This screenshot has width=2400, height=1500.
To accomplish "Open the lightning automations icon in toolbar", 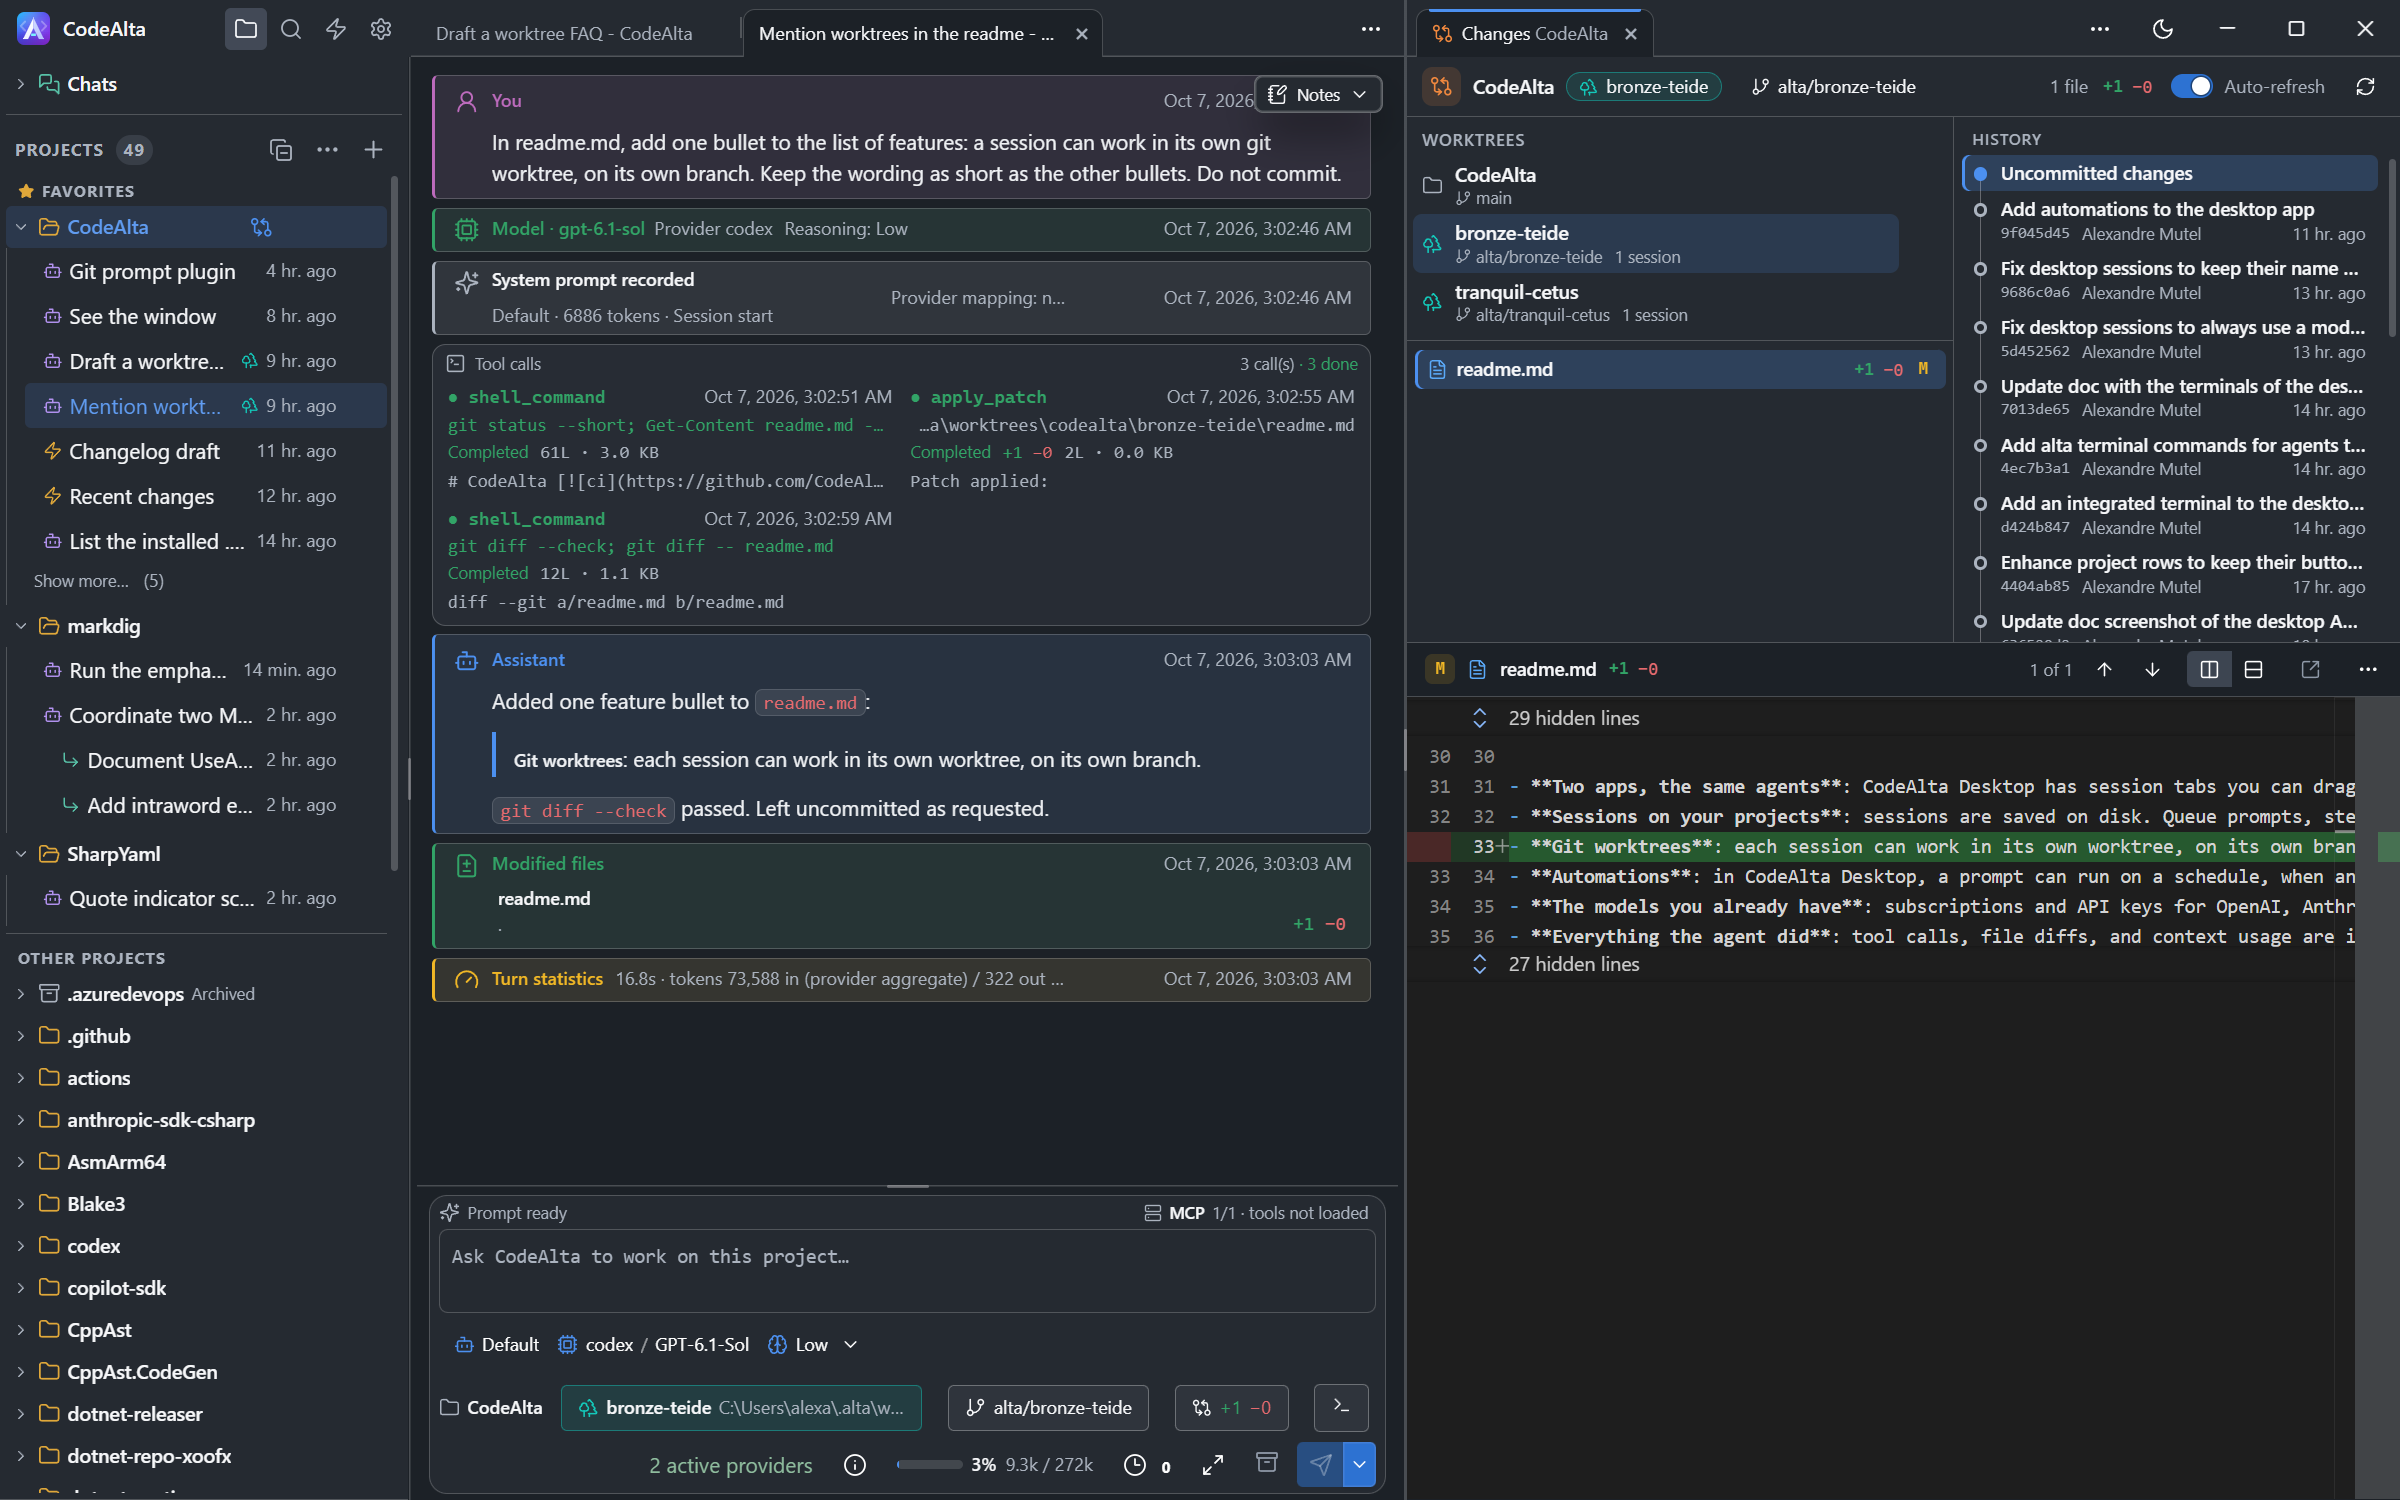I will point(336,29).
